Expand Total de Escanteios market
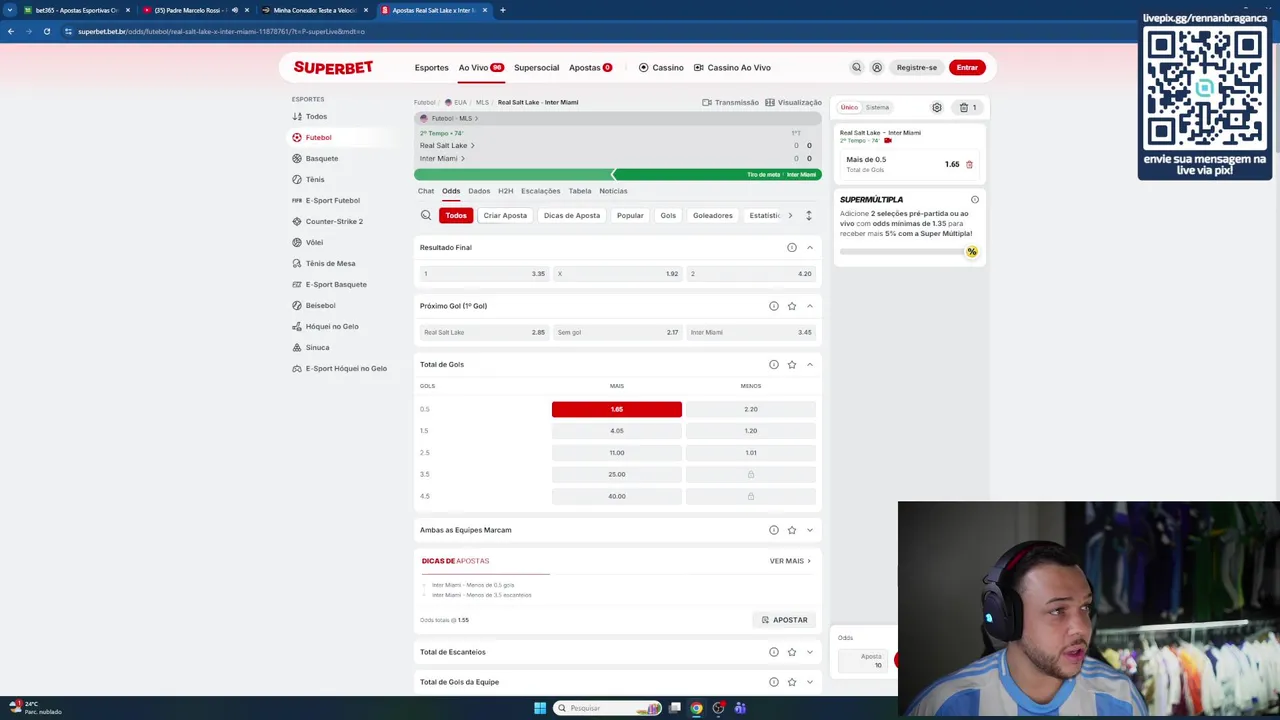 click(810, 652)
